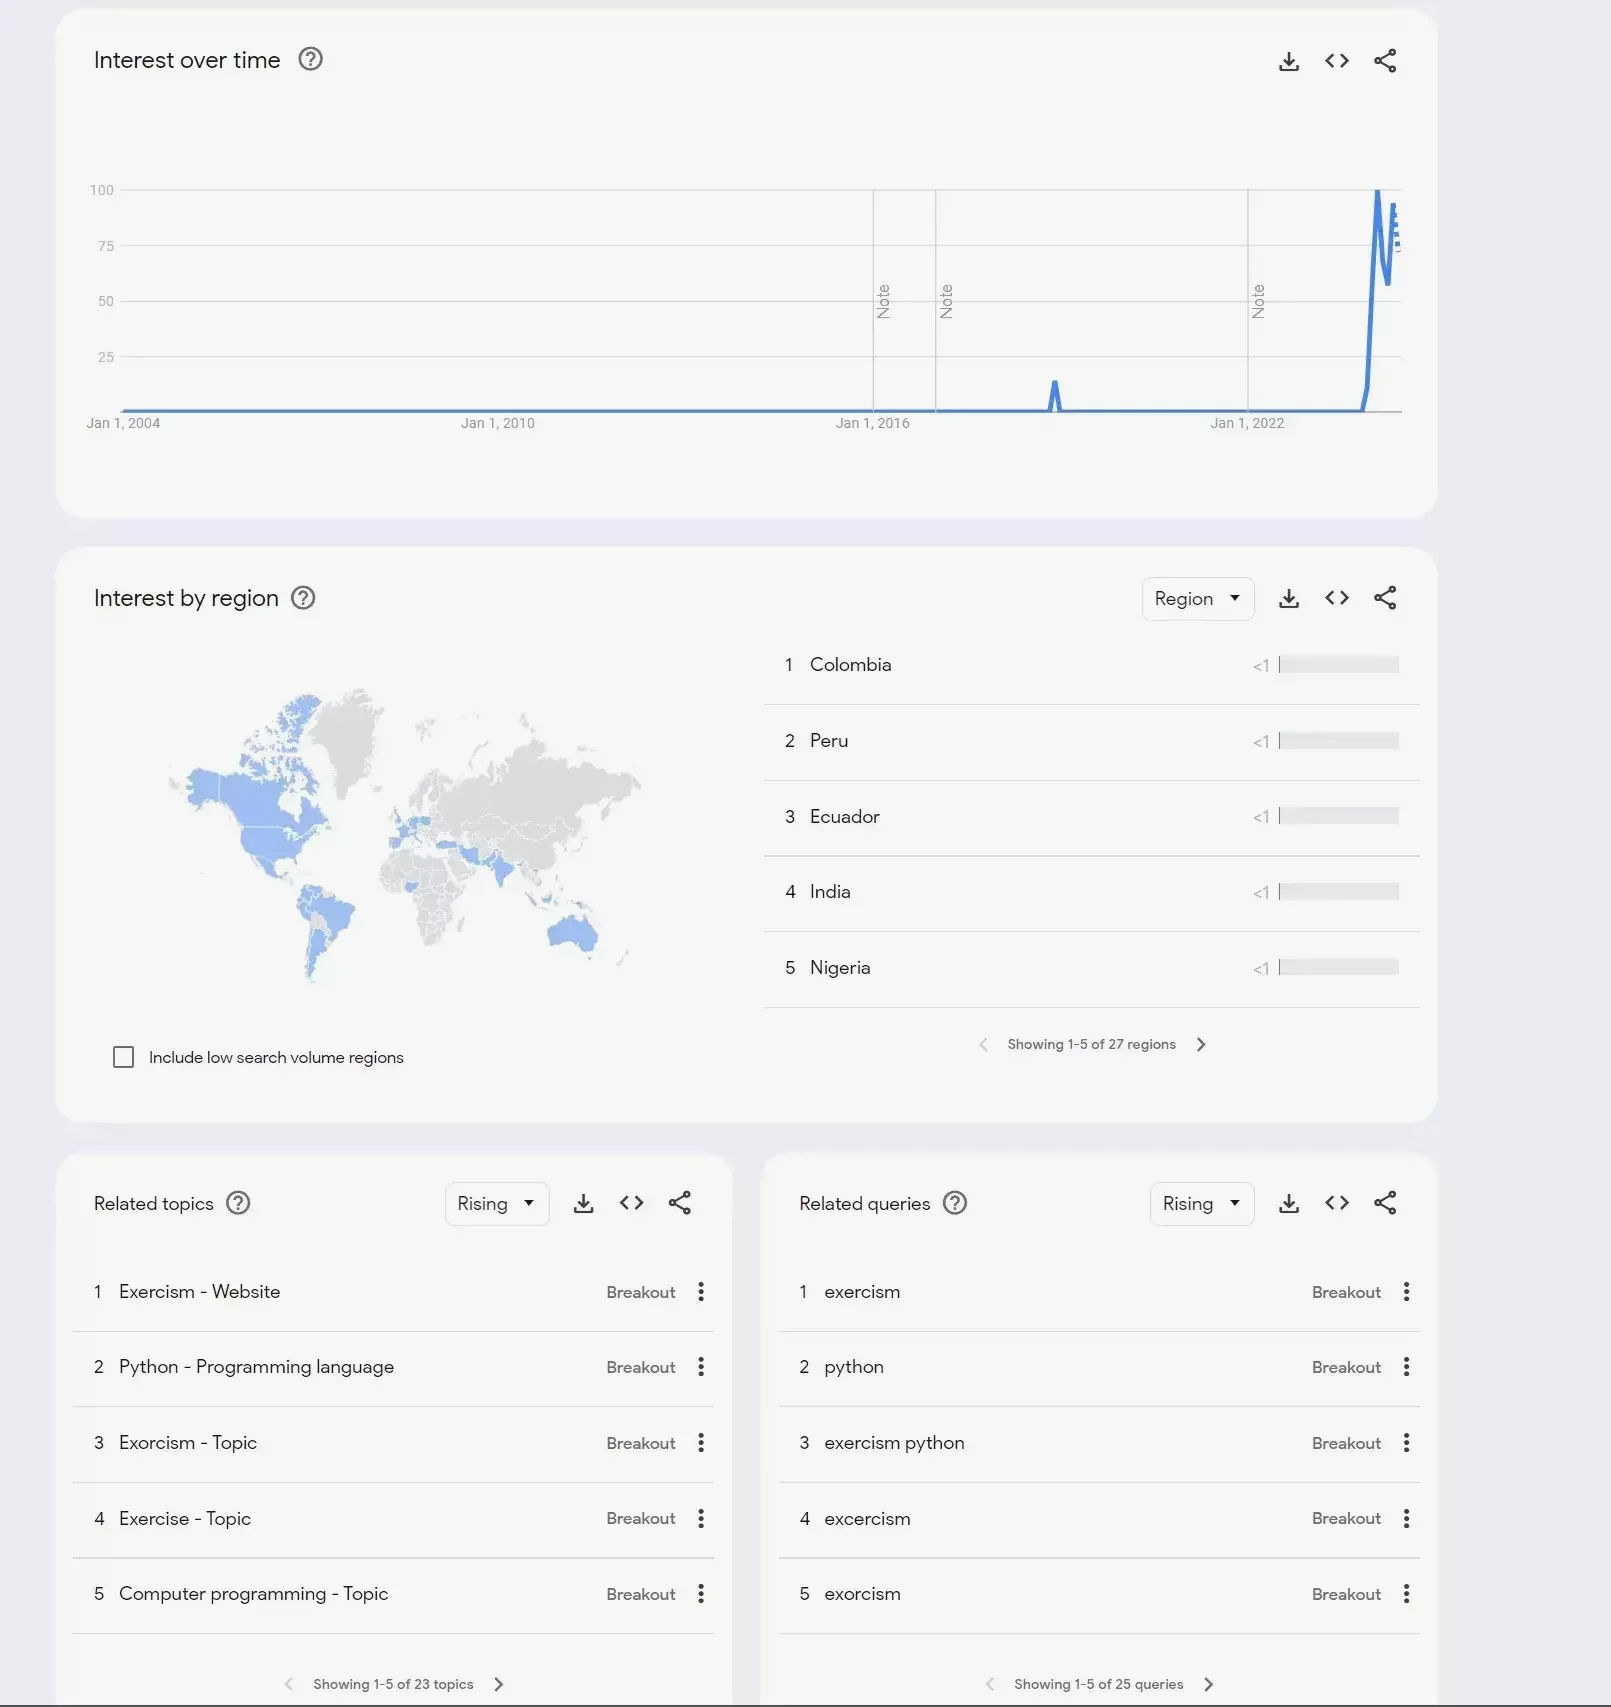Click India interest value bar
Image resolution: width=1611 pixels, height=1707 pixels.
coord(1338,892)
